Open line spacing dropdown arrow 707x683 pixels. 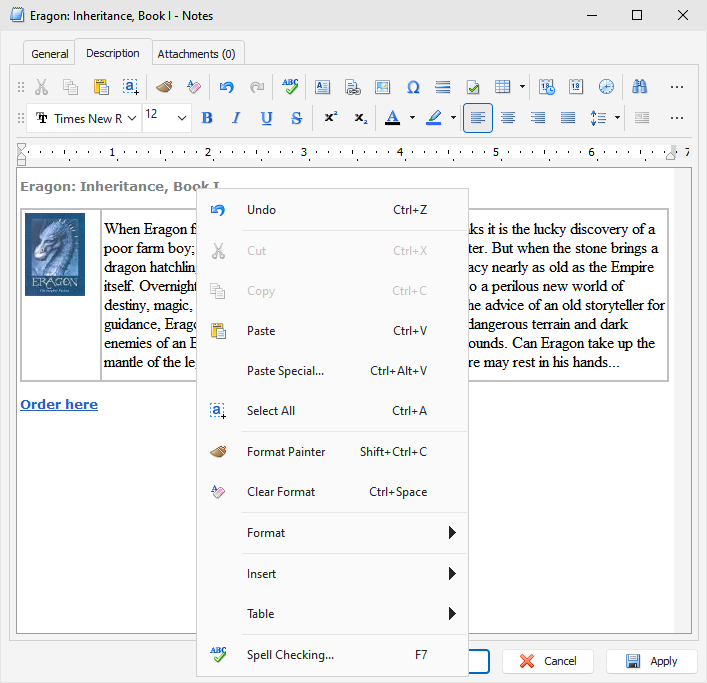(617, 118)
